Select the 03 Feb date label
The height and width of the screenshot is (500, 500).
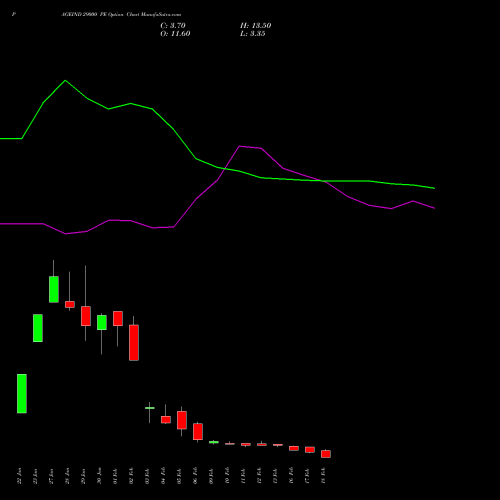[x=147, y=476]
